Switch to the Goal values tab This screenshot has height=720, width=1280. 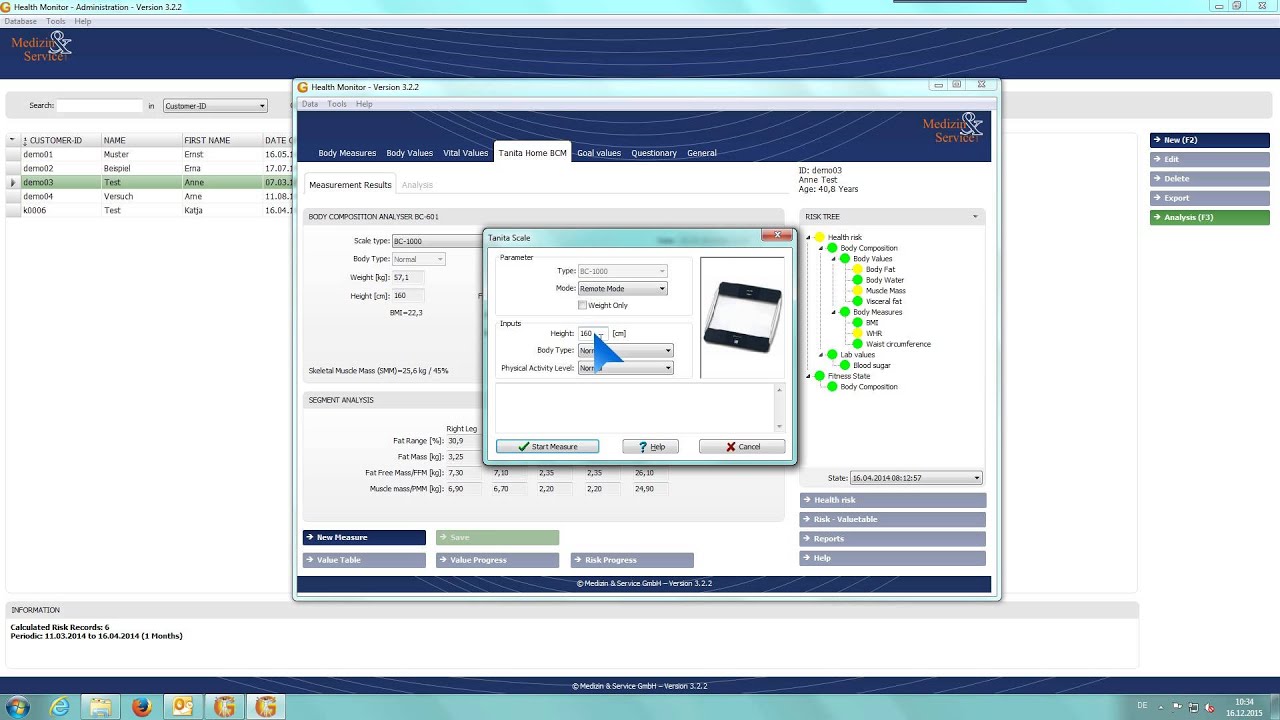pos(598,153)
